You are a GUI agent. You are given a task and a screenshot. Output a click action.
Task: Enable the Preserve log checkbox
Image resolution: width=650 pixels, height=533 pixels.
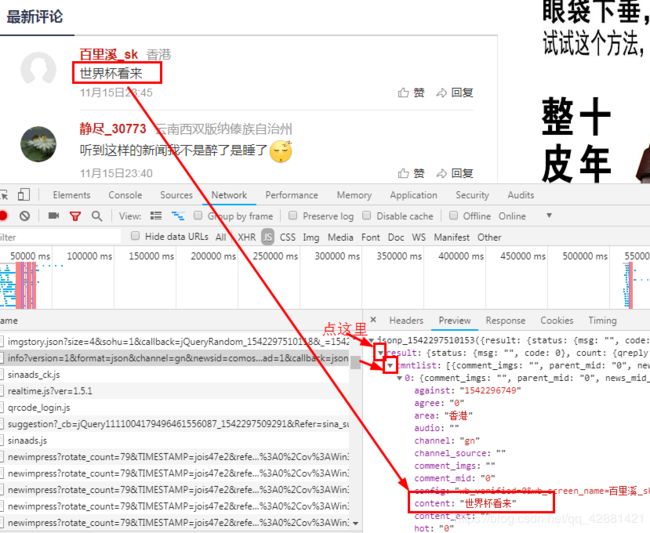[x=293, y=215]
